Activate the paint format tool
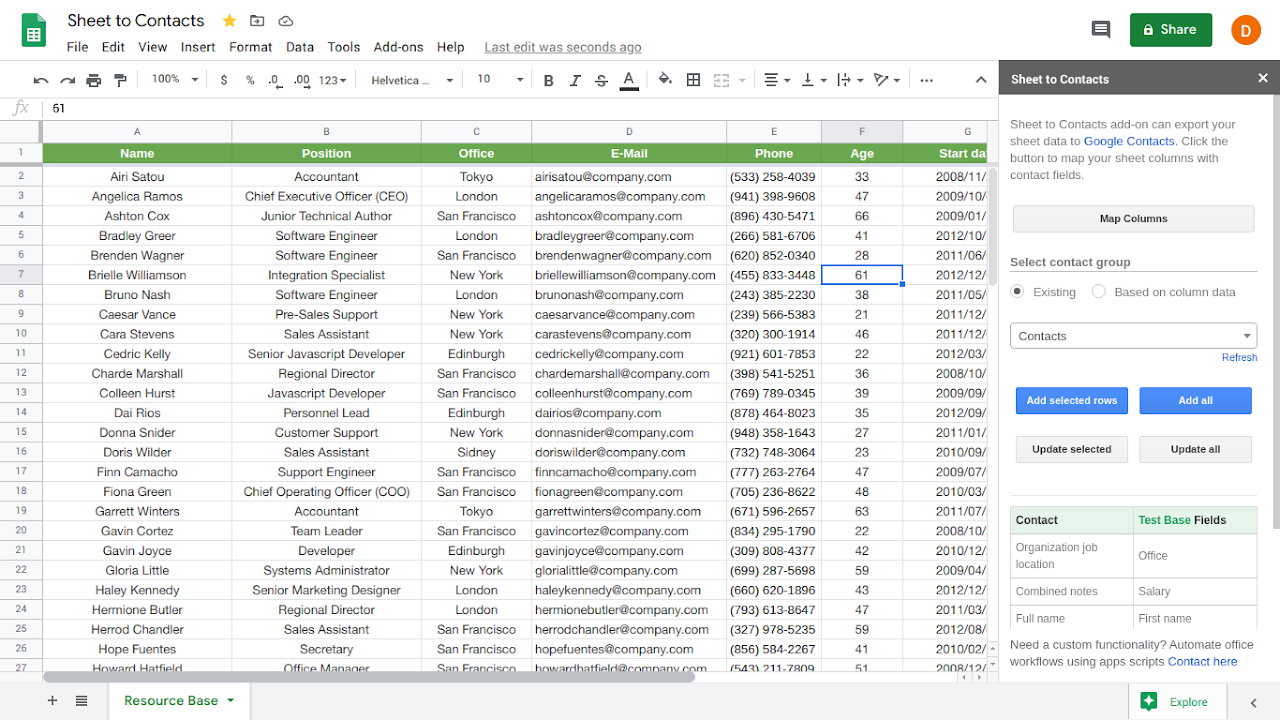The image size is (1280, 720). coord(121,80)
